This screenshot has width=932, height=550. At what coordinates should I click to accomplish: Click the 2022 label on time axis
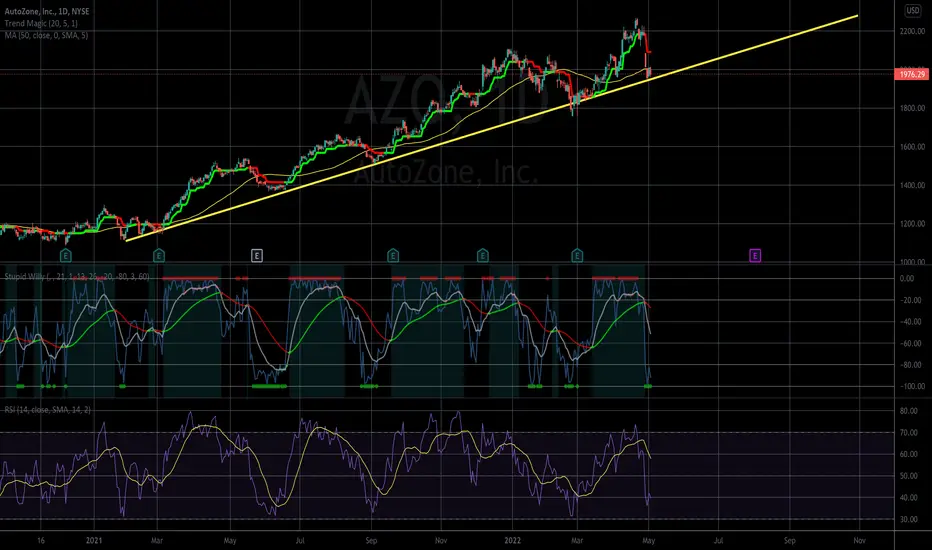coord(512,540)
